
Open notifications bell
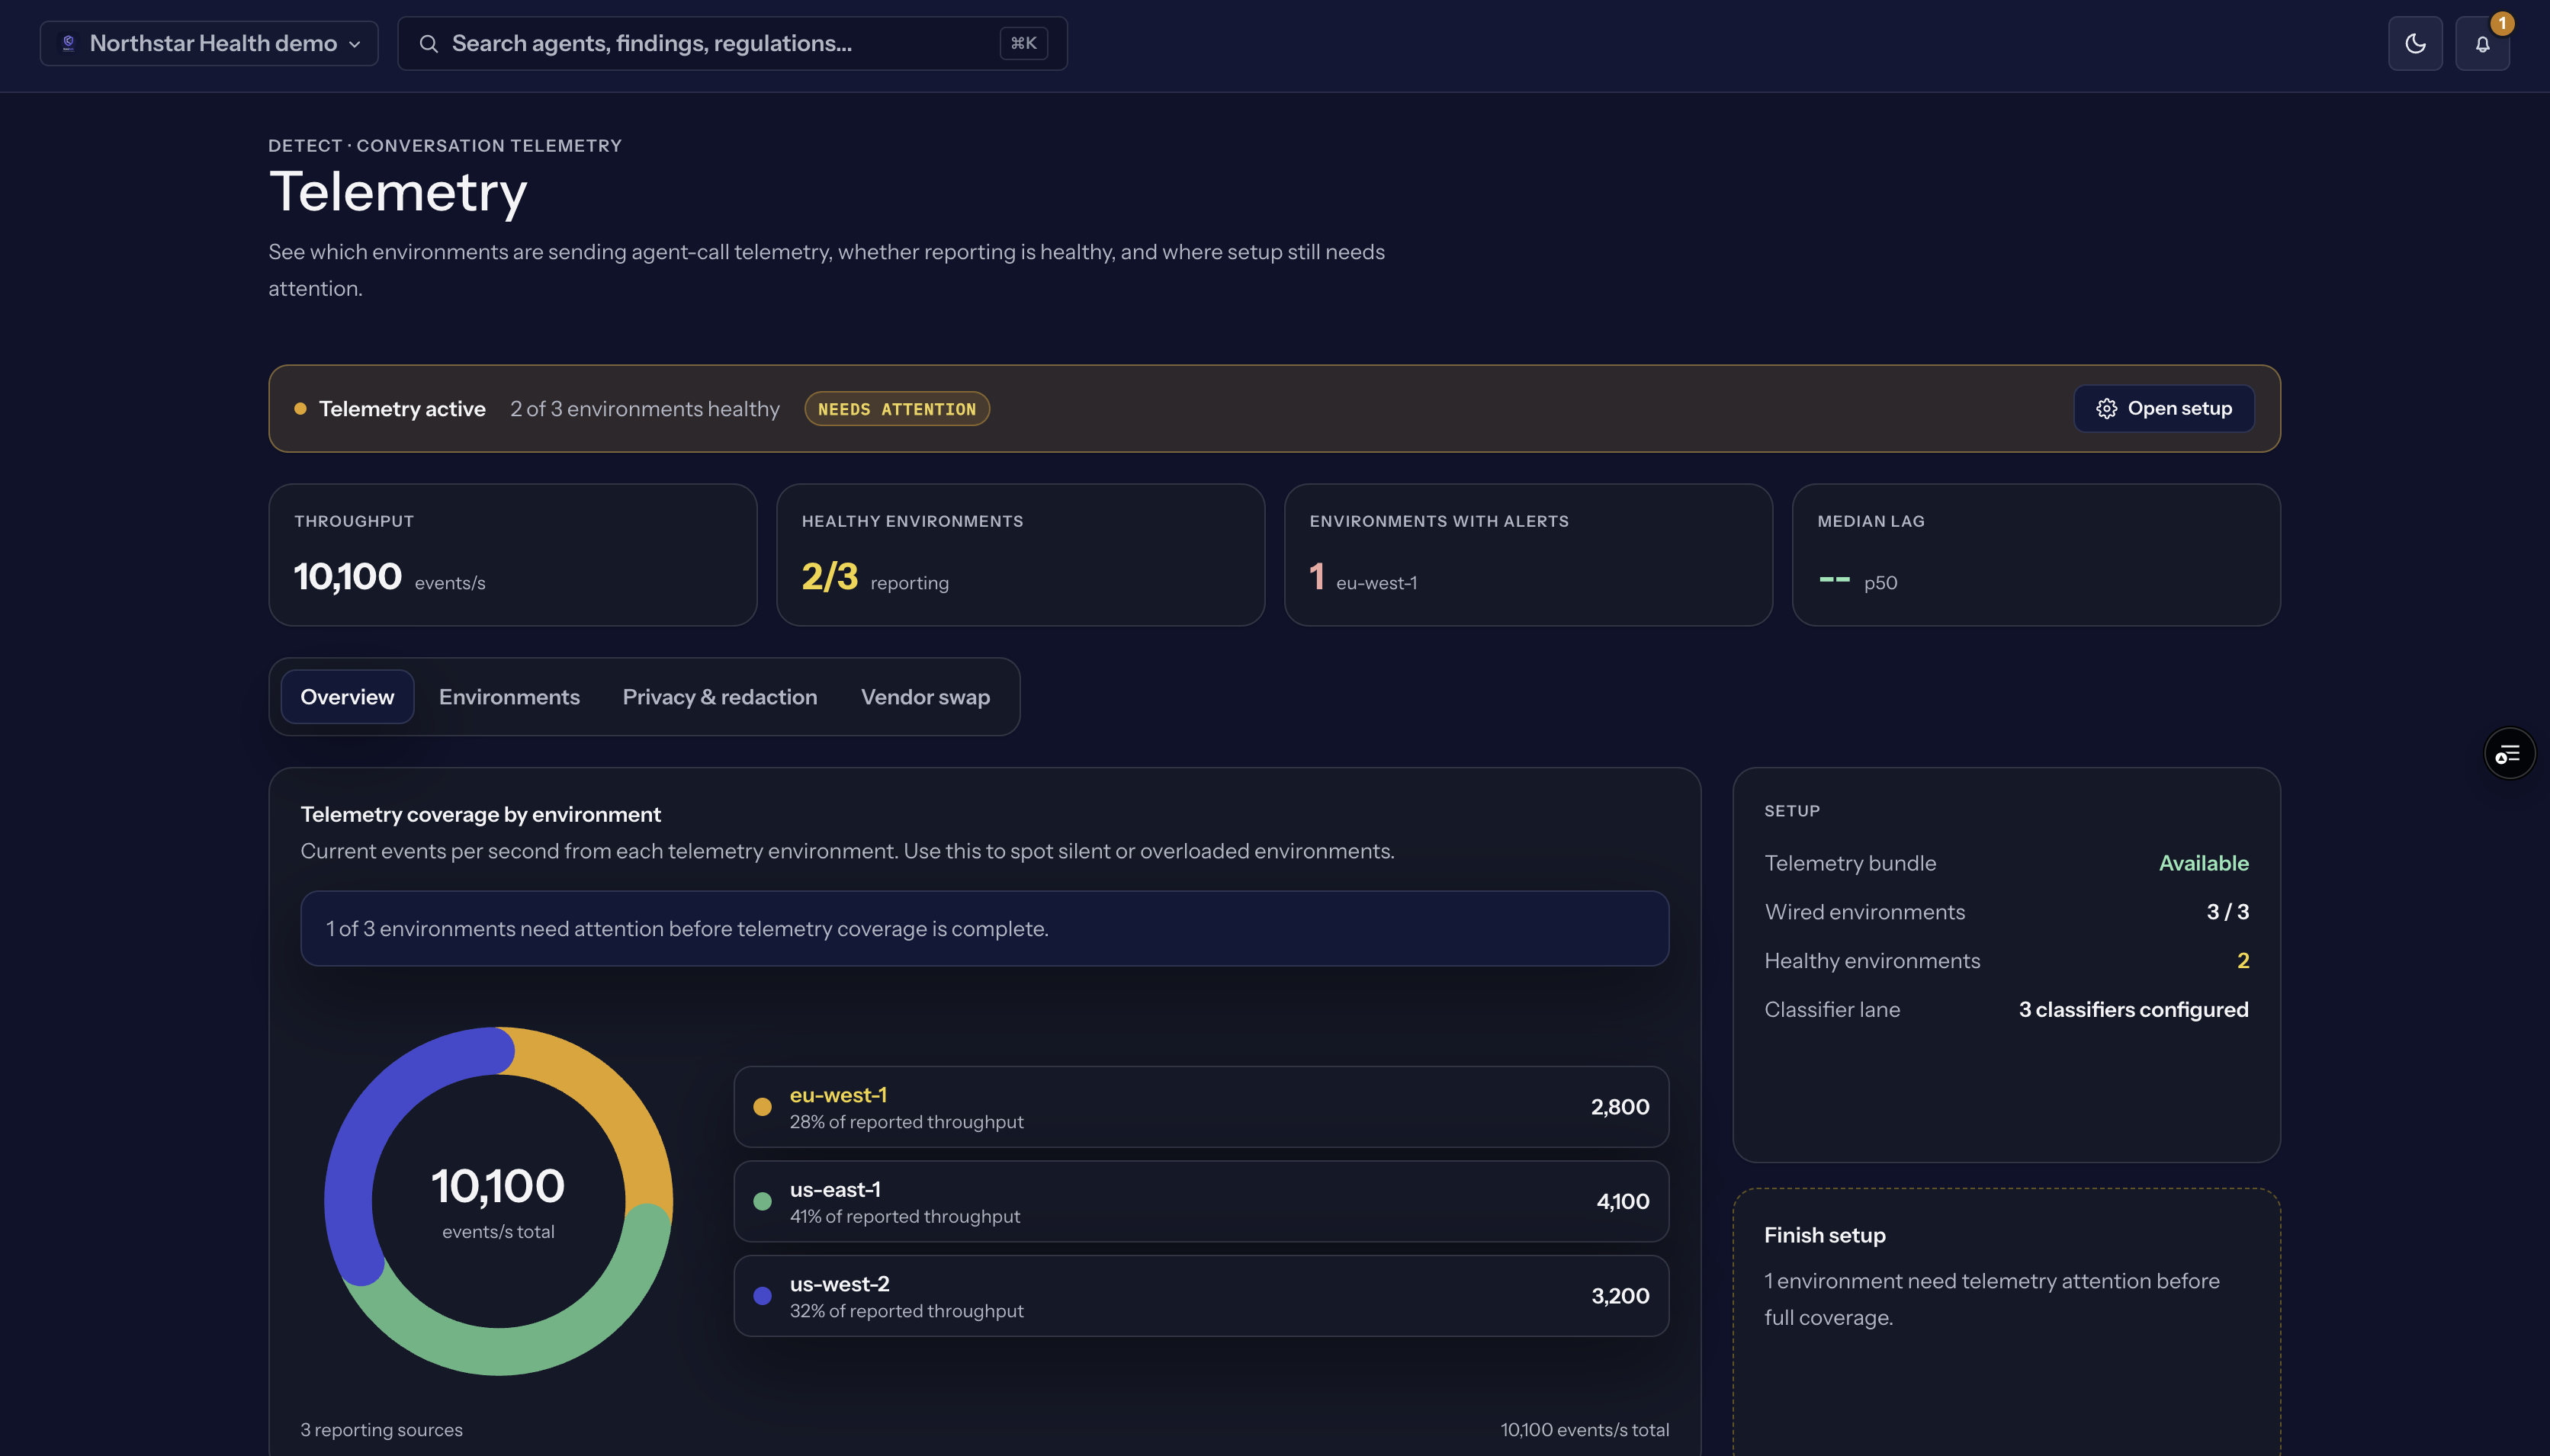pos(2482,44)
